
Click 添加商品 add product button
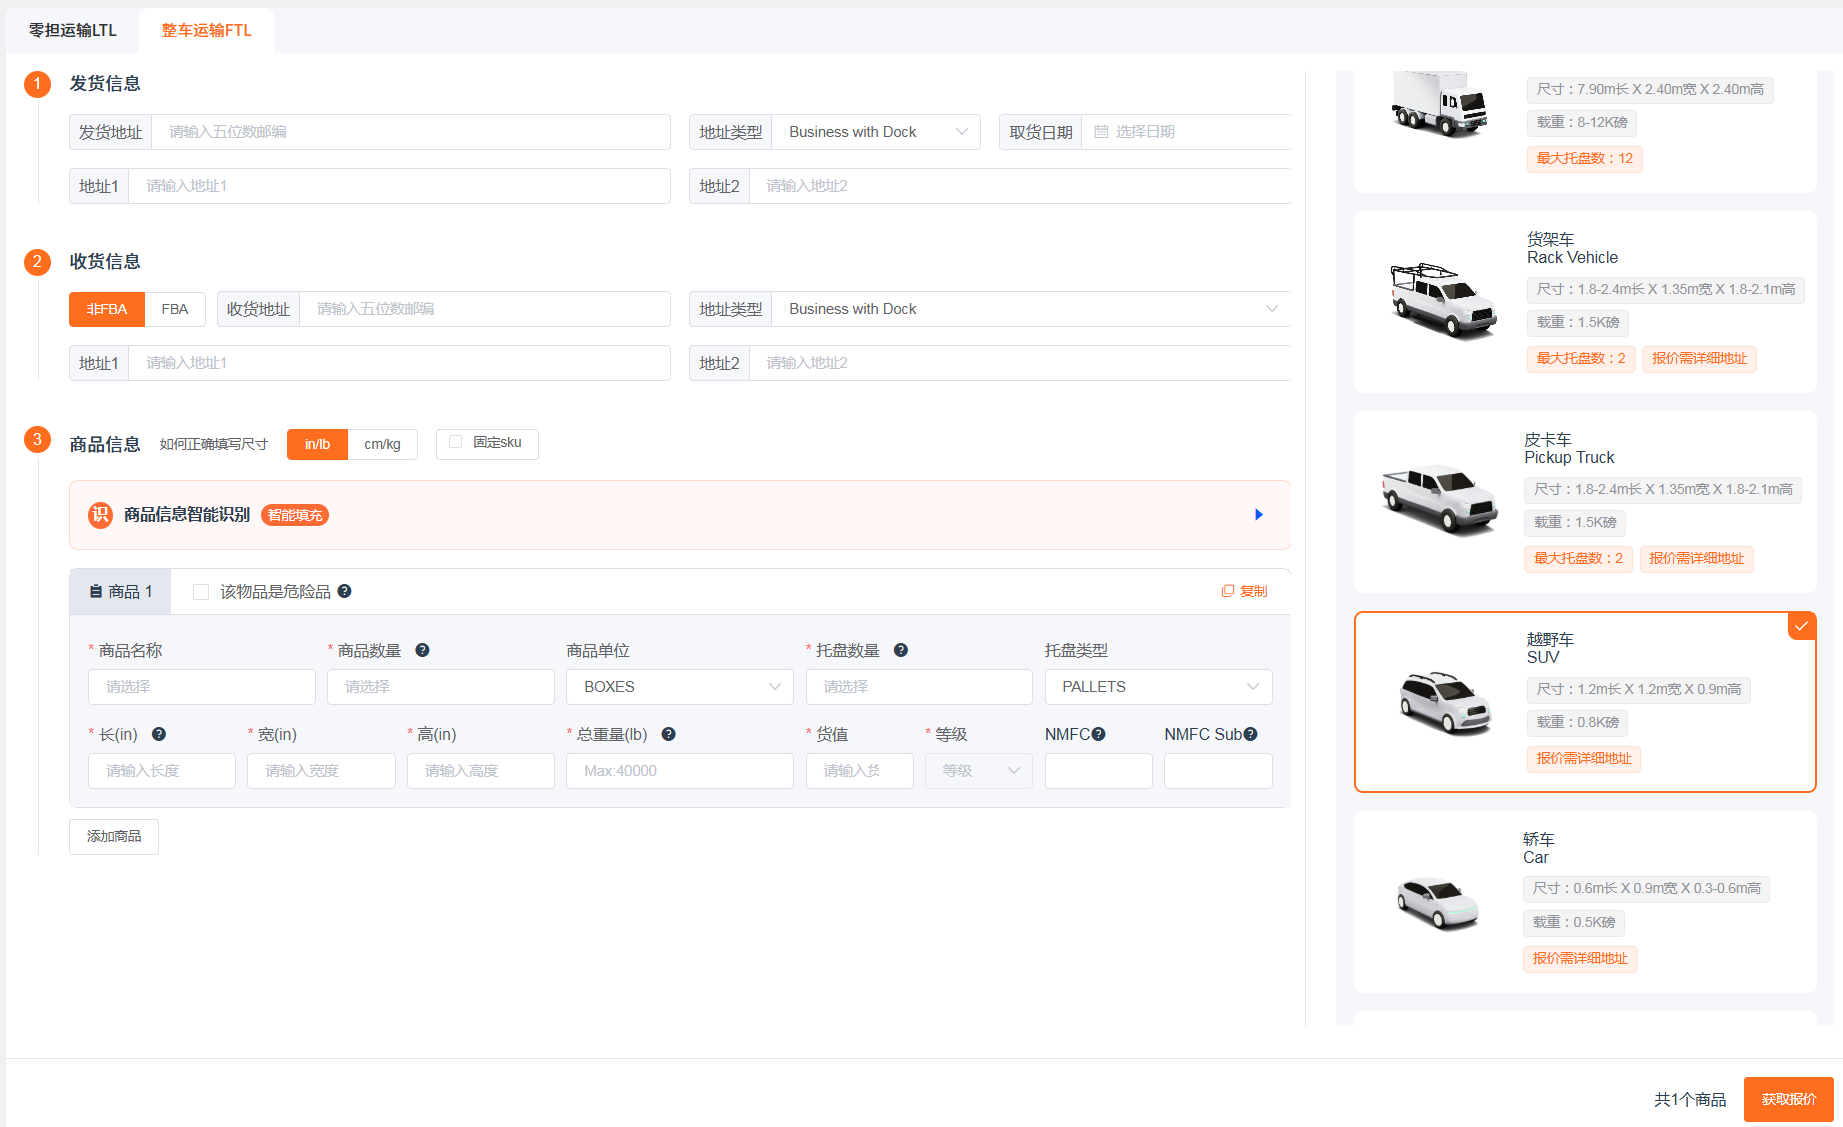pos(114,836)
